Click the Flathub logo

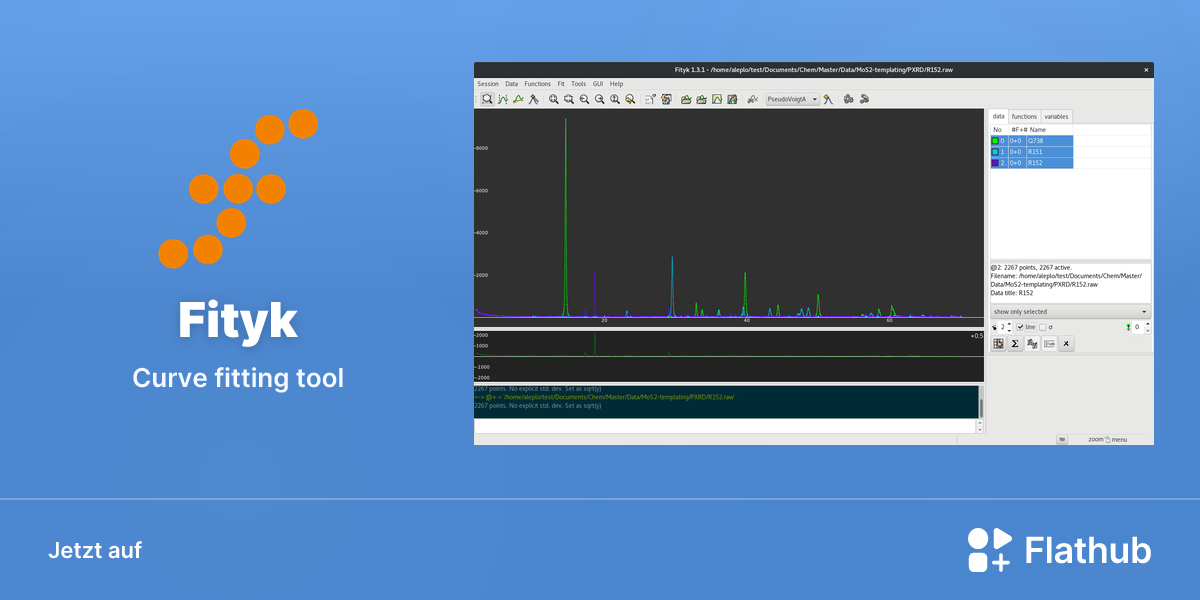(x=1059, y=550)
